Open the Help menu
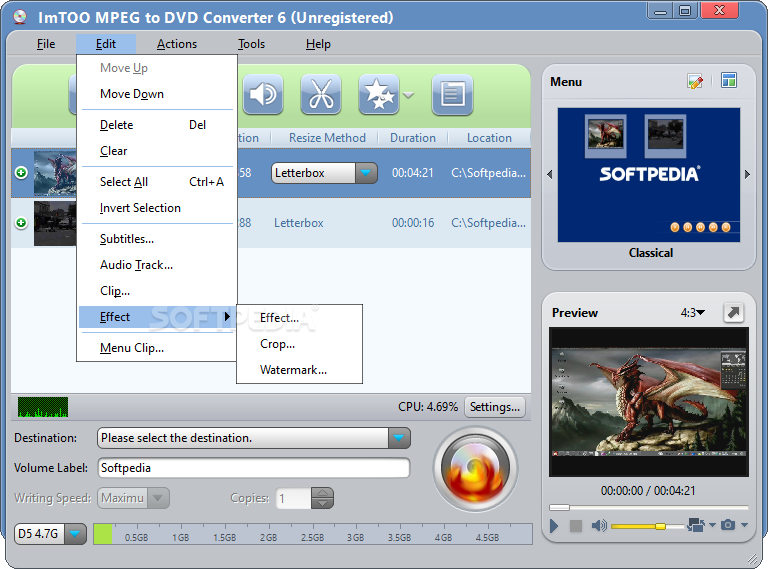Viewport: 768px width, 569px height. (318, 44)
